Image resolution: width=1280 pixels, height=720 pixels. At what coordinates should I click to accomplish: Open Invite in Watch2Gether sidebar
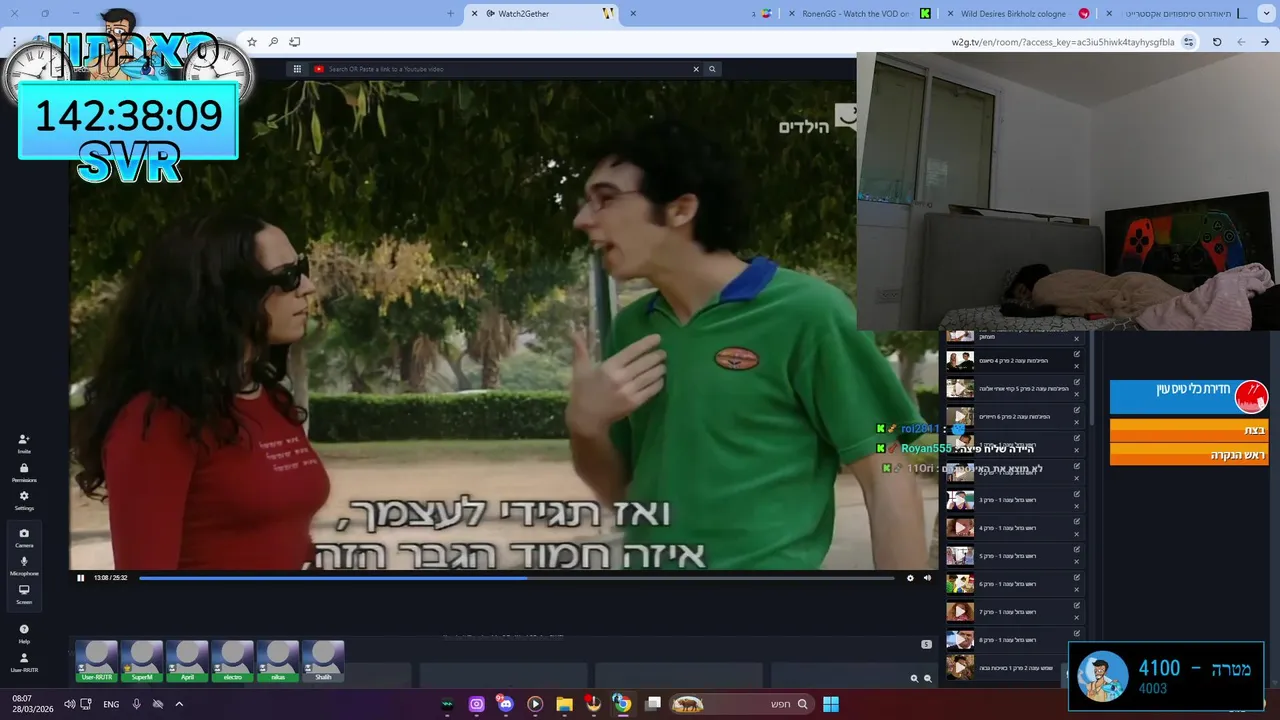pyautogui.click(x=24, y=443)
